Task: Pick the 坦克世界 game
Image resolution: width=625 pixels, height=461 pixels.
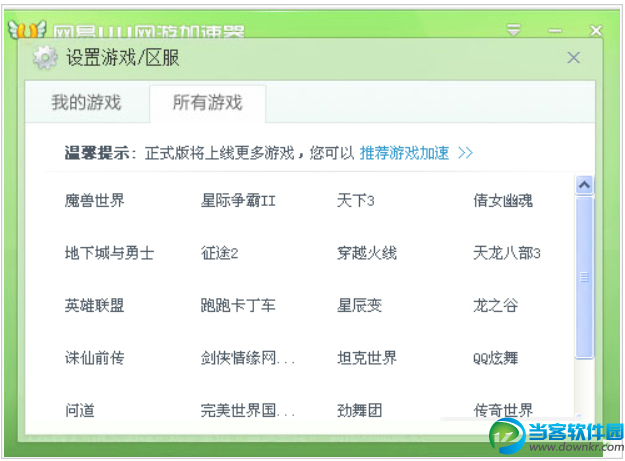Action: coord(367,358)
